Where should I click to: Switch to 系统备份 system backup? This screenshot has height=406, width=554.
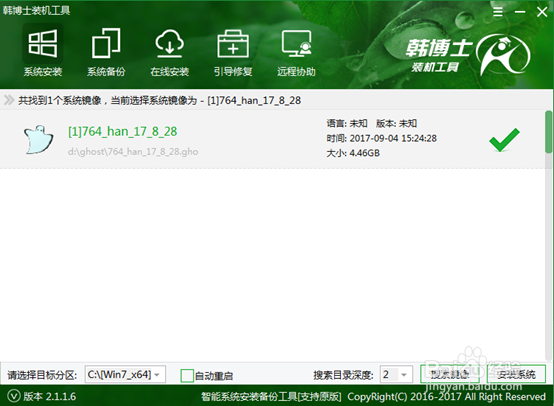click(106, 52)
